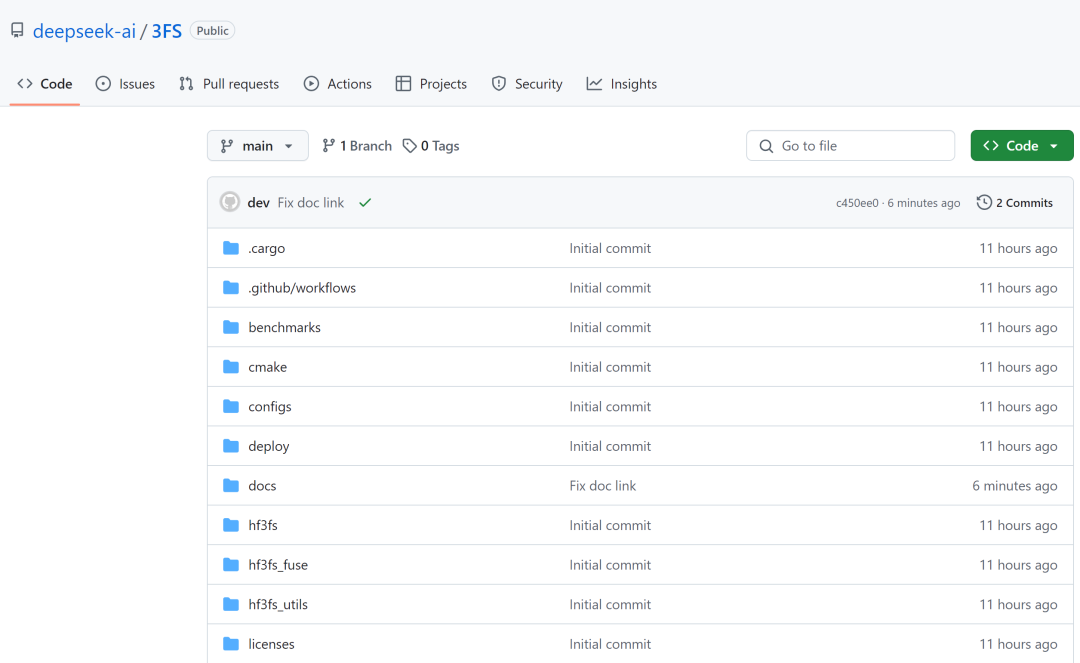Image resolution: width=1080 pixels, height=663 pixels.
Task: Click the green check status icon
Action: pyautogui.click(x=365, y=202)
